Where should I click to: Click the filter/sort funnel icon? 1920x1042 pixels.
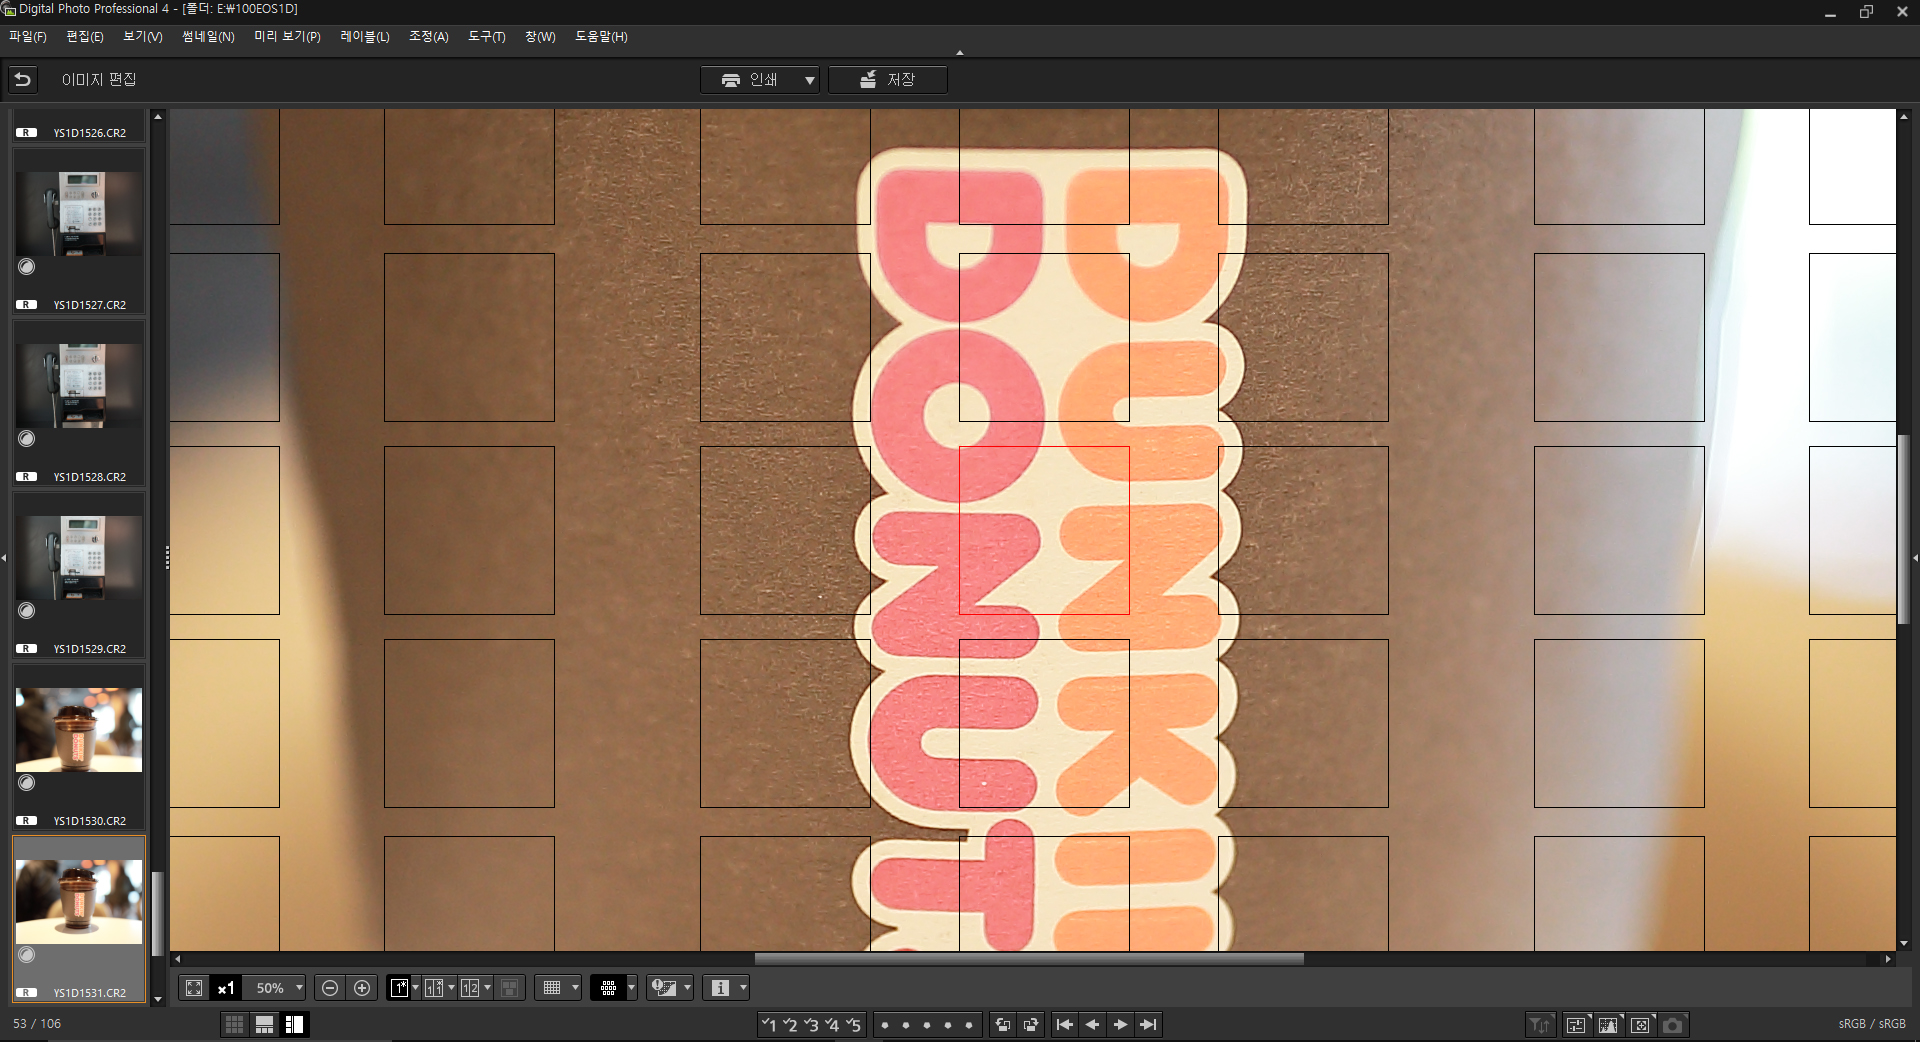pos(1540,1024)
